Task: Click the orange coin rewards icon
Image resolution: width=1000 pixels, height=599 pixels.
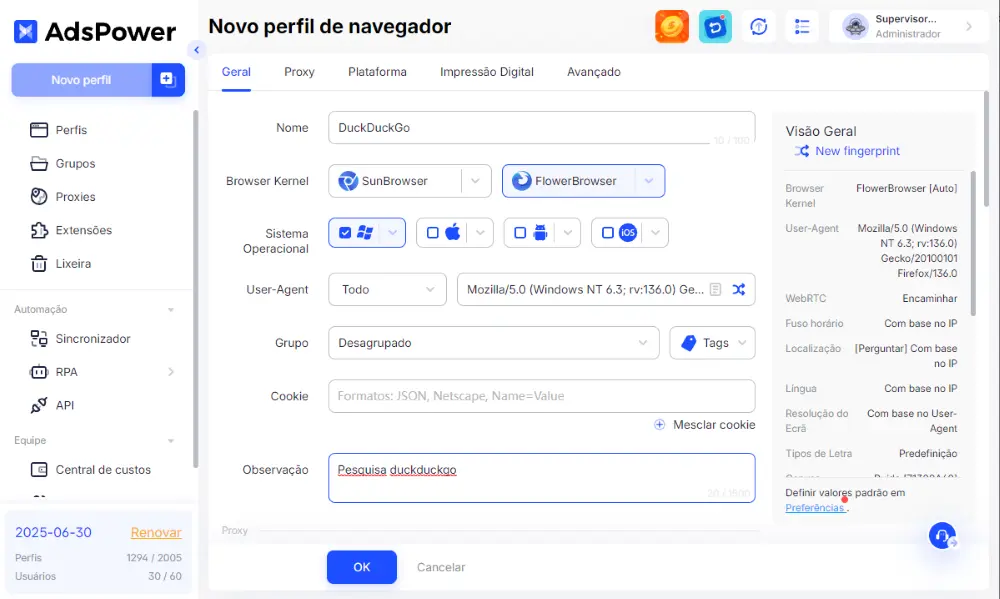Action: (672, 27)
